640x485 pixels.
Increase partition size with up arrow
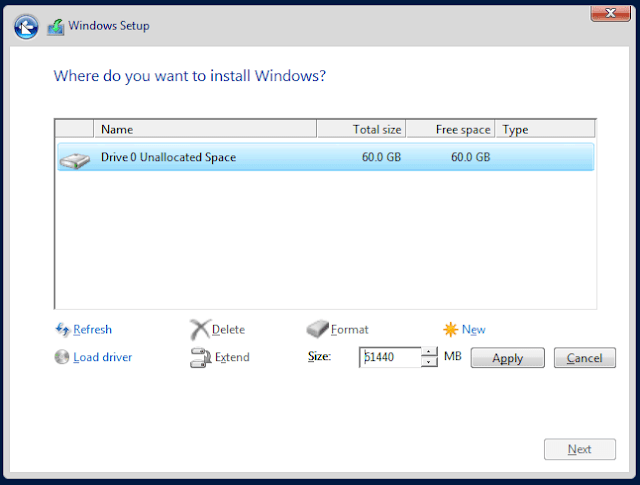click(x=430, y=352)
